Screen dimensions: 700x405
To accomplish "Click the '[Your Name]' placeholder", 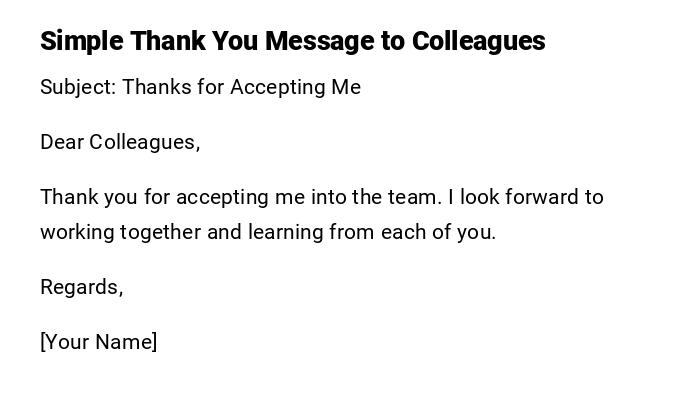I will [x=98, y=342].
